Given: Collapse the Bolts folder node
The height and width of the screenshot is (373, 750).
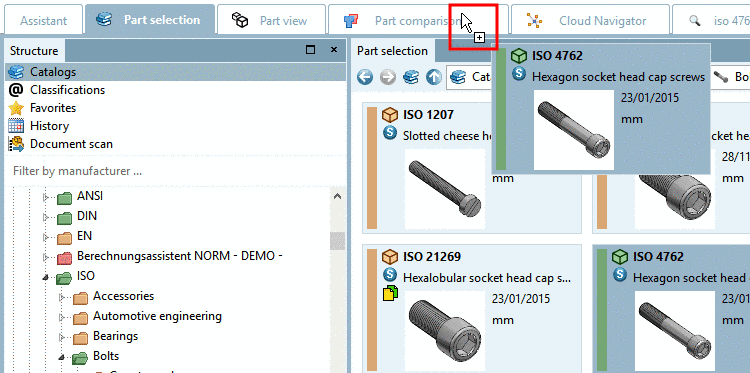Looking at the screenshot, I should 62,357.
